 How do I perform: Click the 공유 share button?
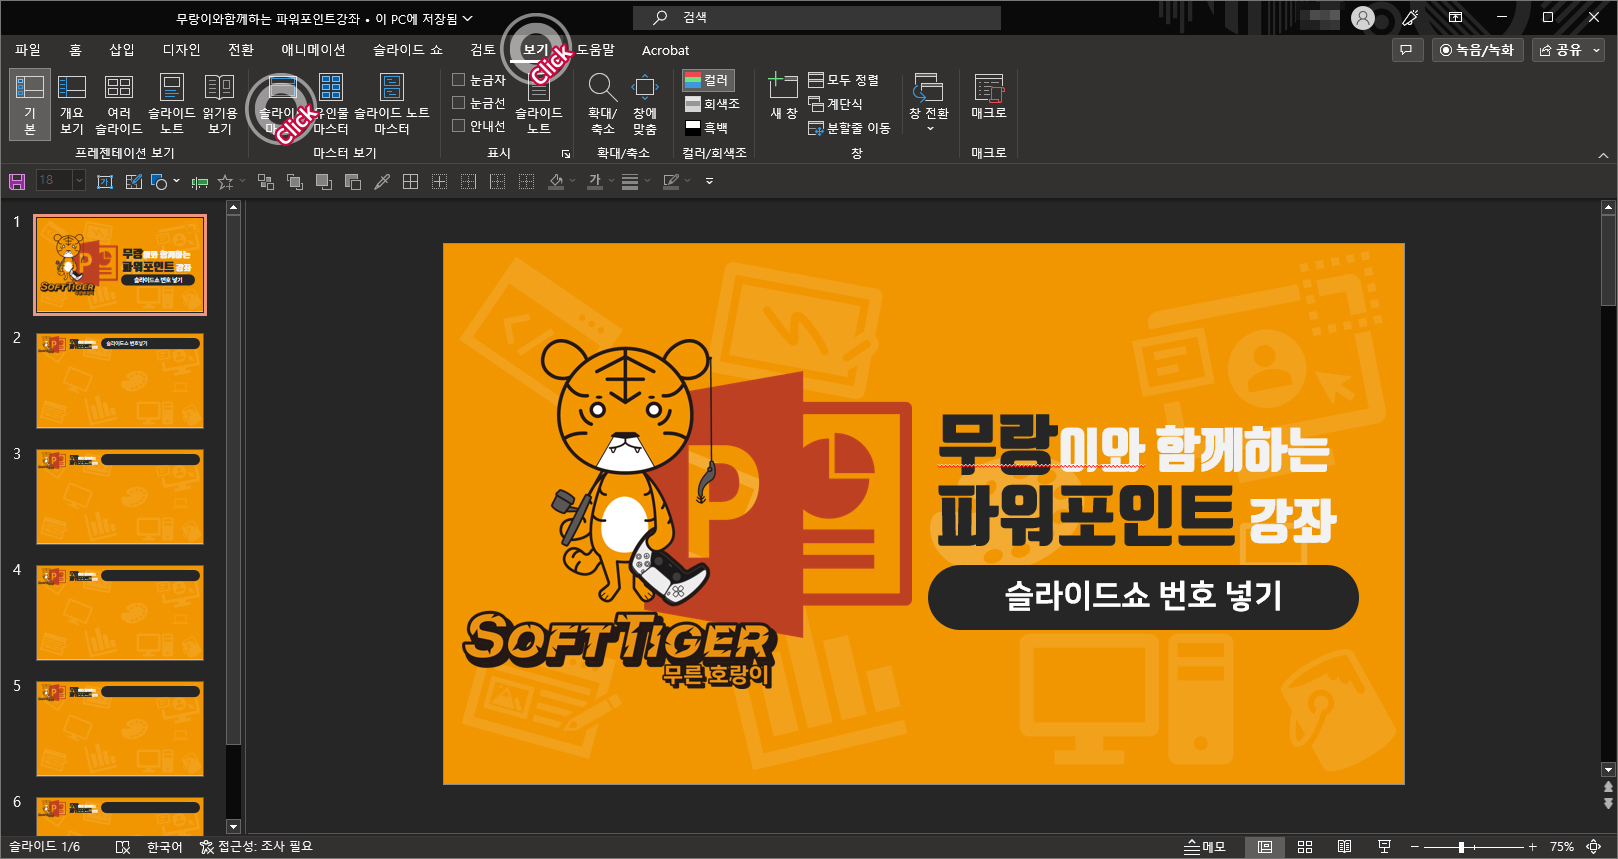tap(1560, 50)
